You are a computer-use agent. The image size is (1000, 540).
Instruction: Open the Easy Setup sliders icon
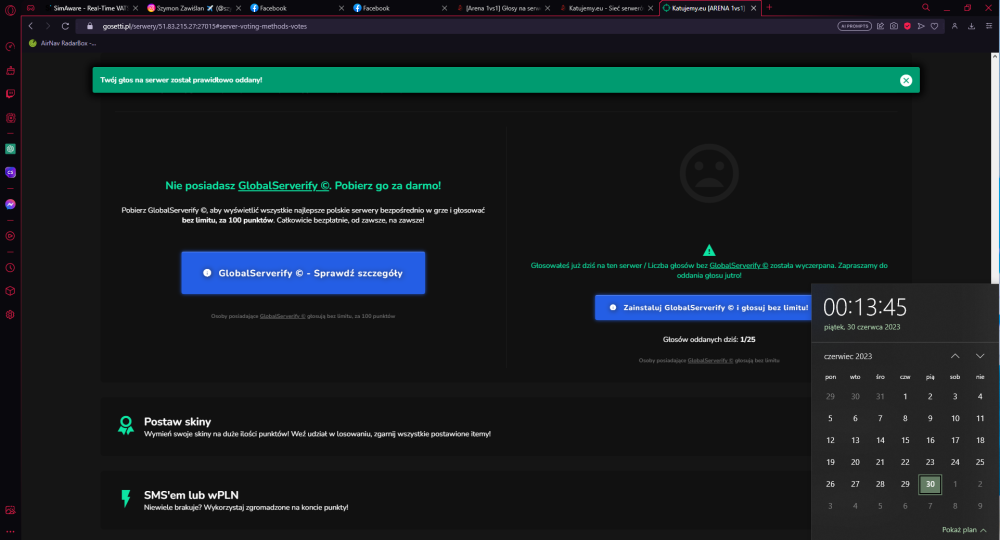pyautogui.click(x=989, y=26)
